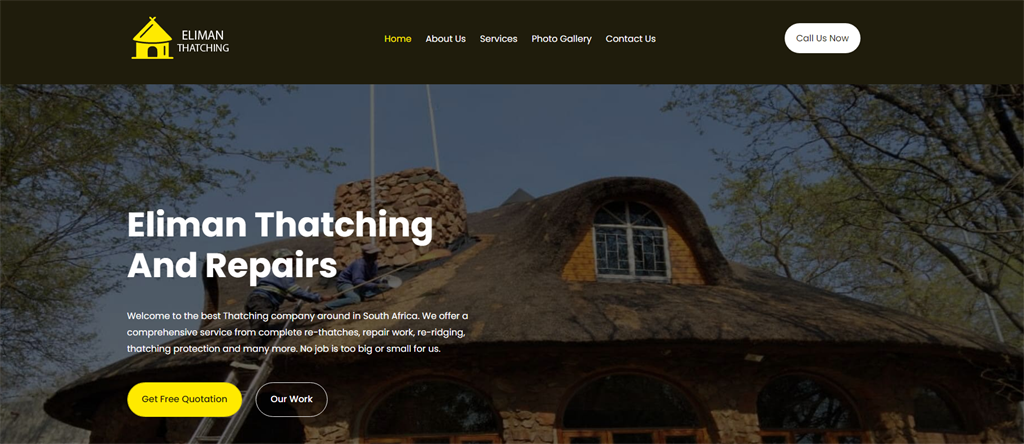Screen dimensions: 1024x444
Task: Click the dormer window in hero photo
Action: pyautogui.click(x=630, y=240)
